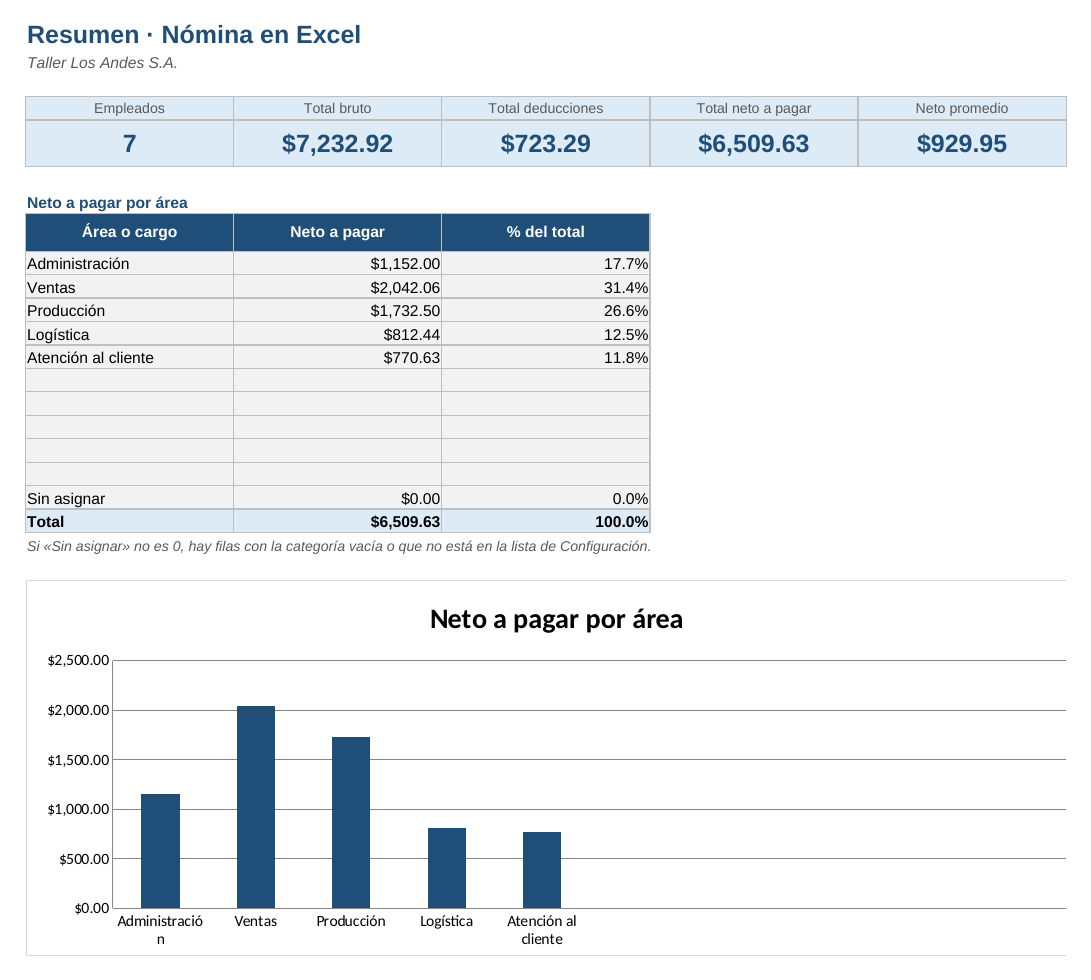
Task: Click the $2,500.00 axis label
Action: click(79, 660)
